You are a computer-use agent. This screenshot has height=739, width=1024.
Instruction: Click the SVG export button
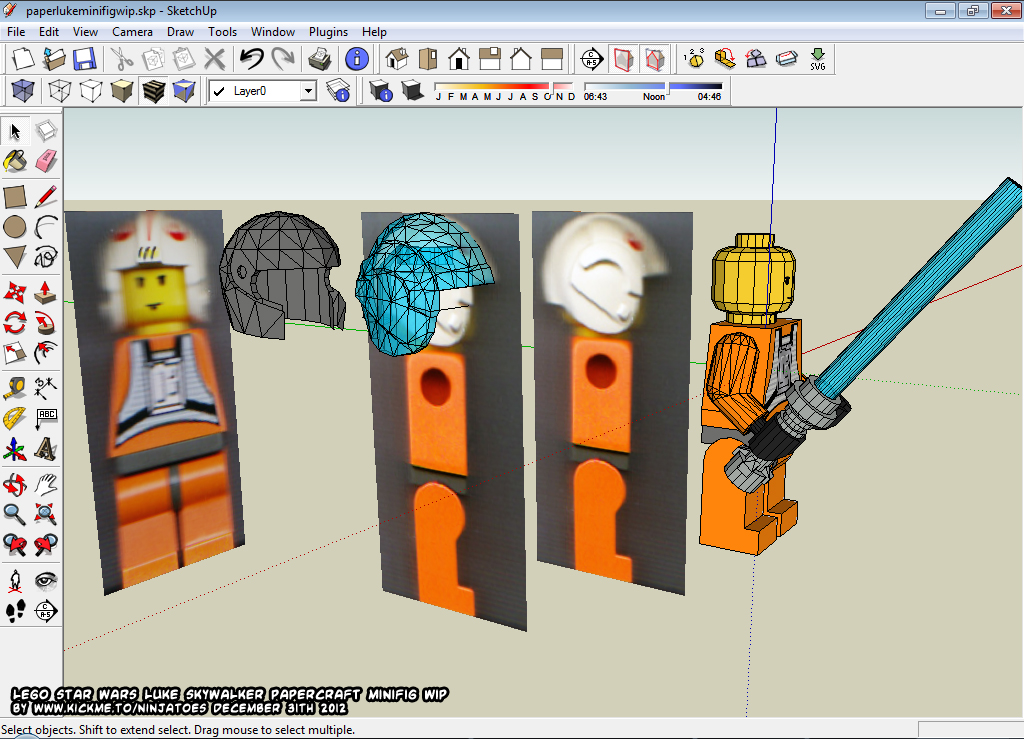tap(818, 59)
